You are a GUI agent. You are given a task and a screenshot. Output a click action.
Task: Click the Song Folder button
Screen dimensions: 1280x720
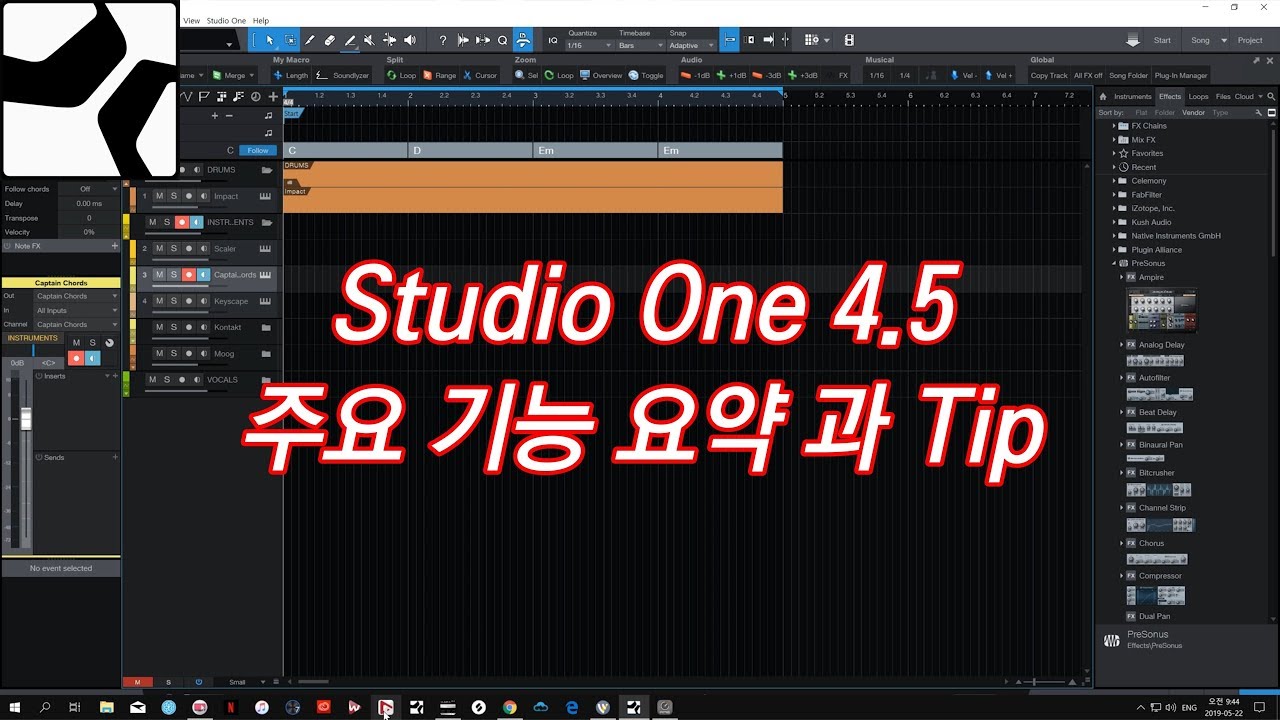[x=1129, y=75]
